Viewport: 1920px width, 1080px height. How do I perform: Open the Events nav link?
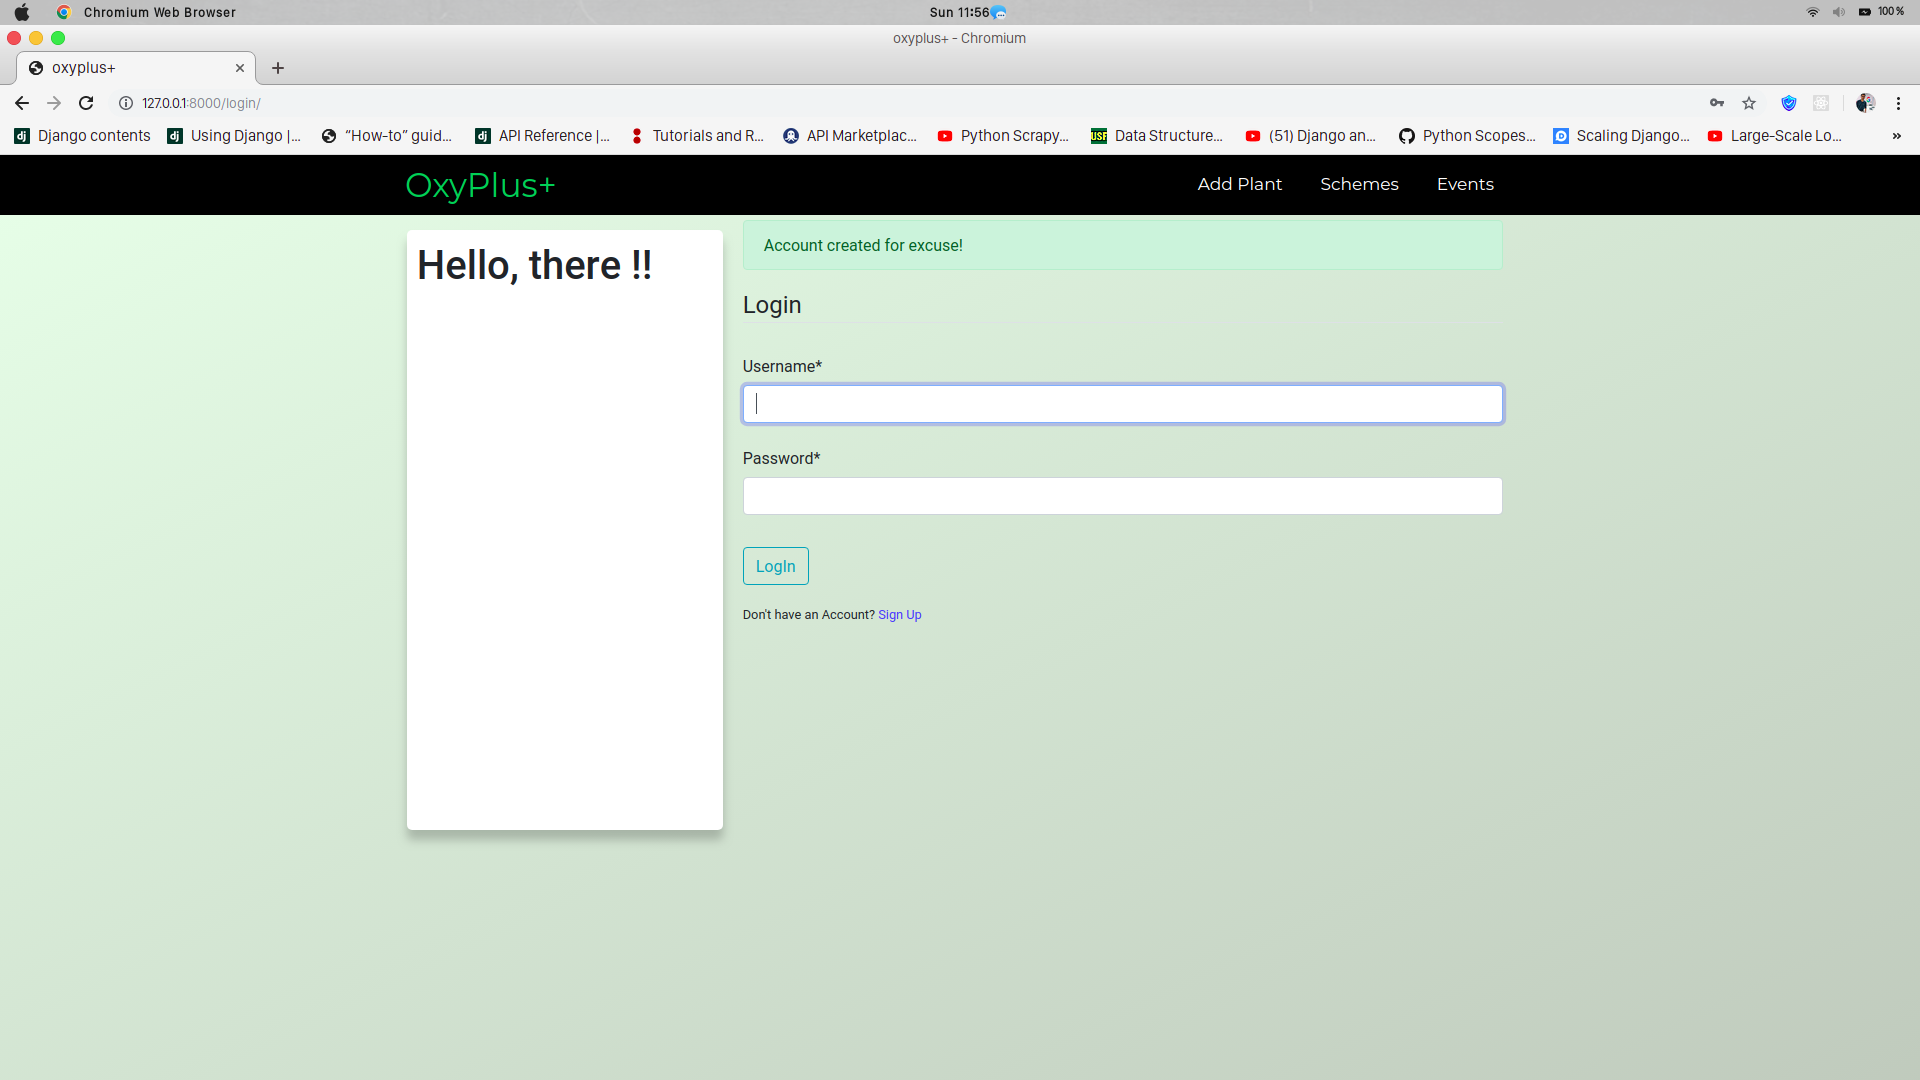pos(1465,184)
